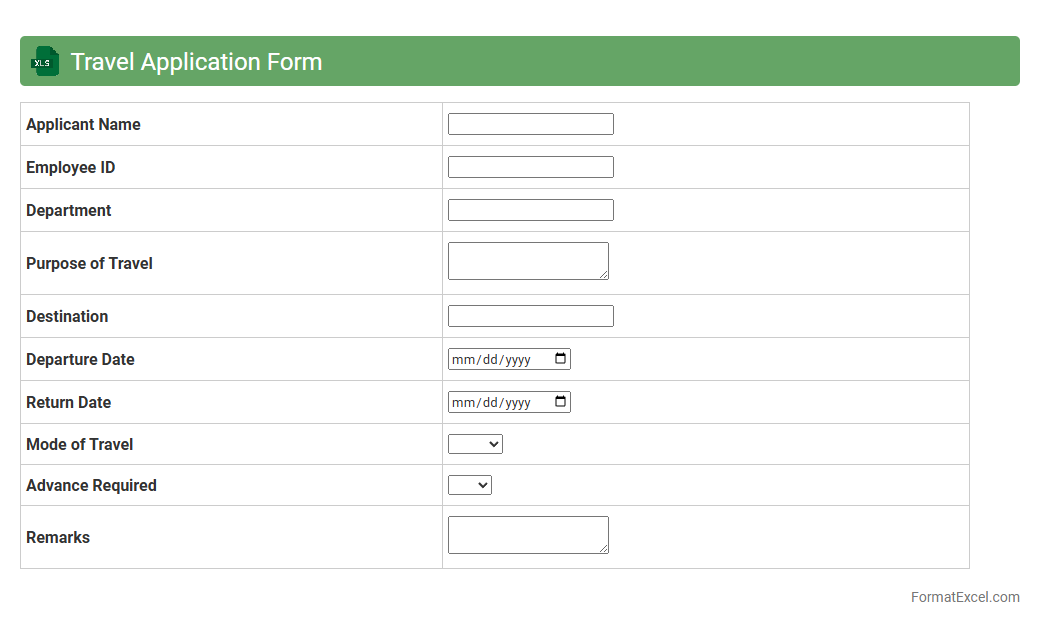Click the Departure Date mm/dd/yyyy field
Screen dimensions: 1040x626
(495, 360)
